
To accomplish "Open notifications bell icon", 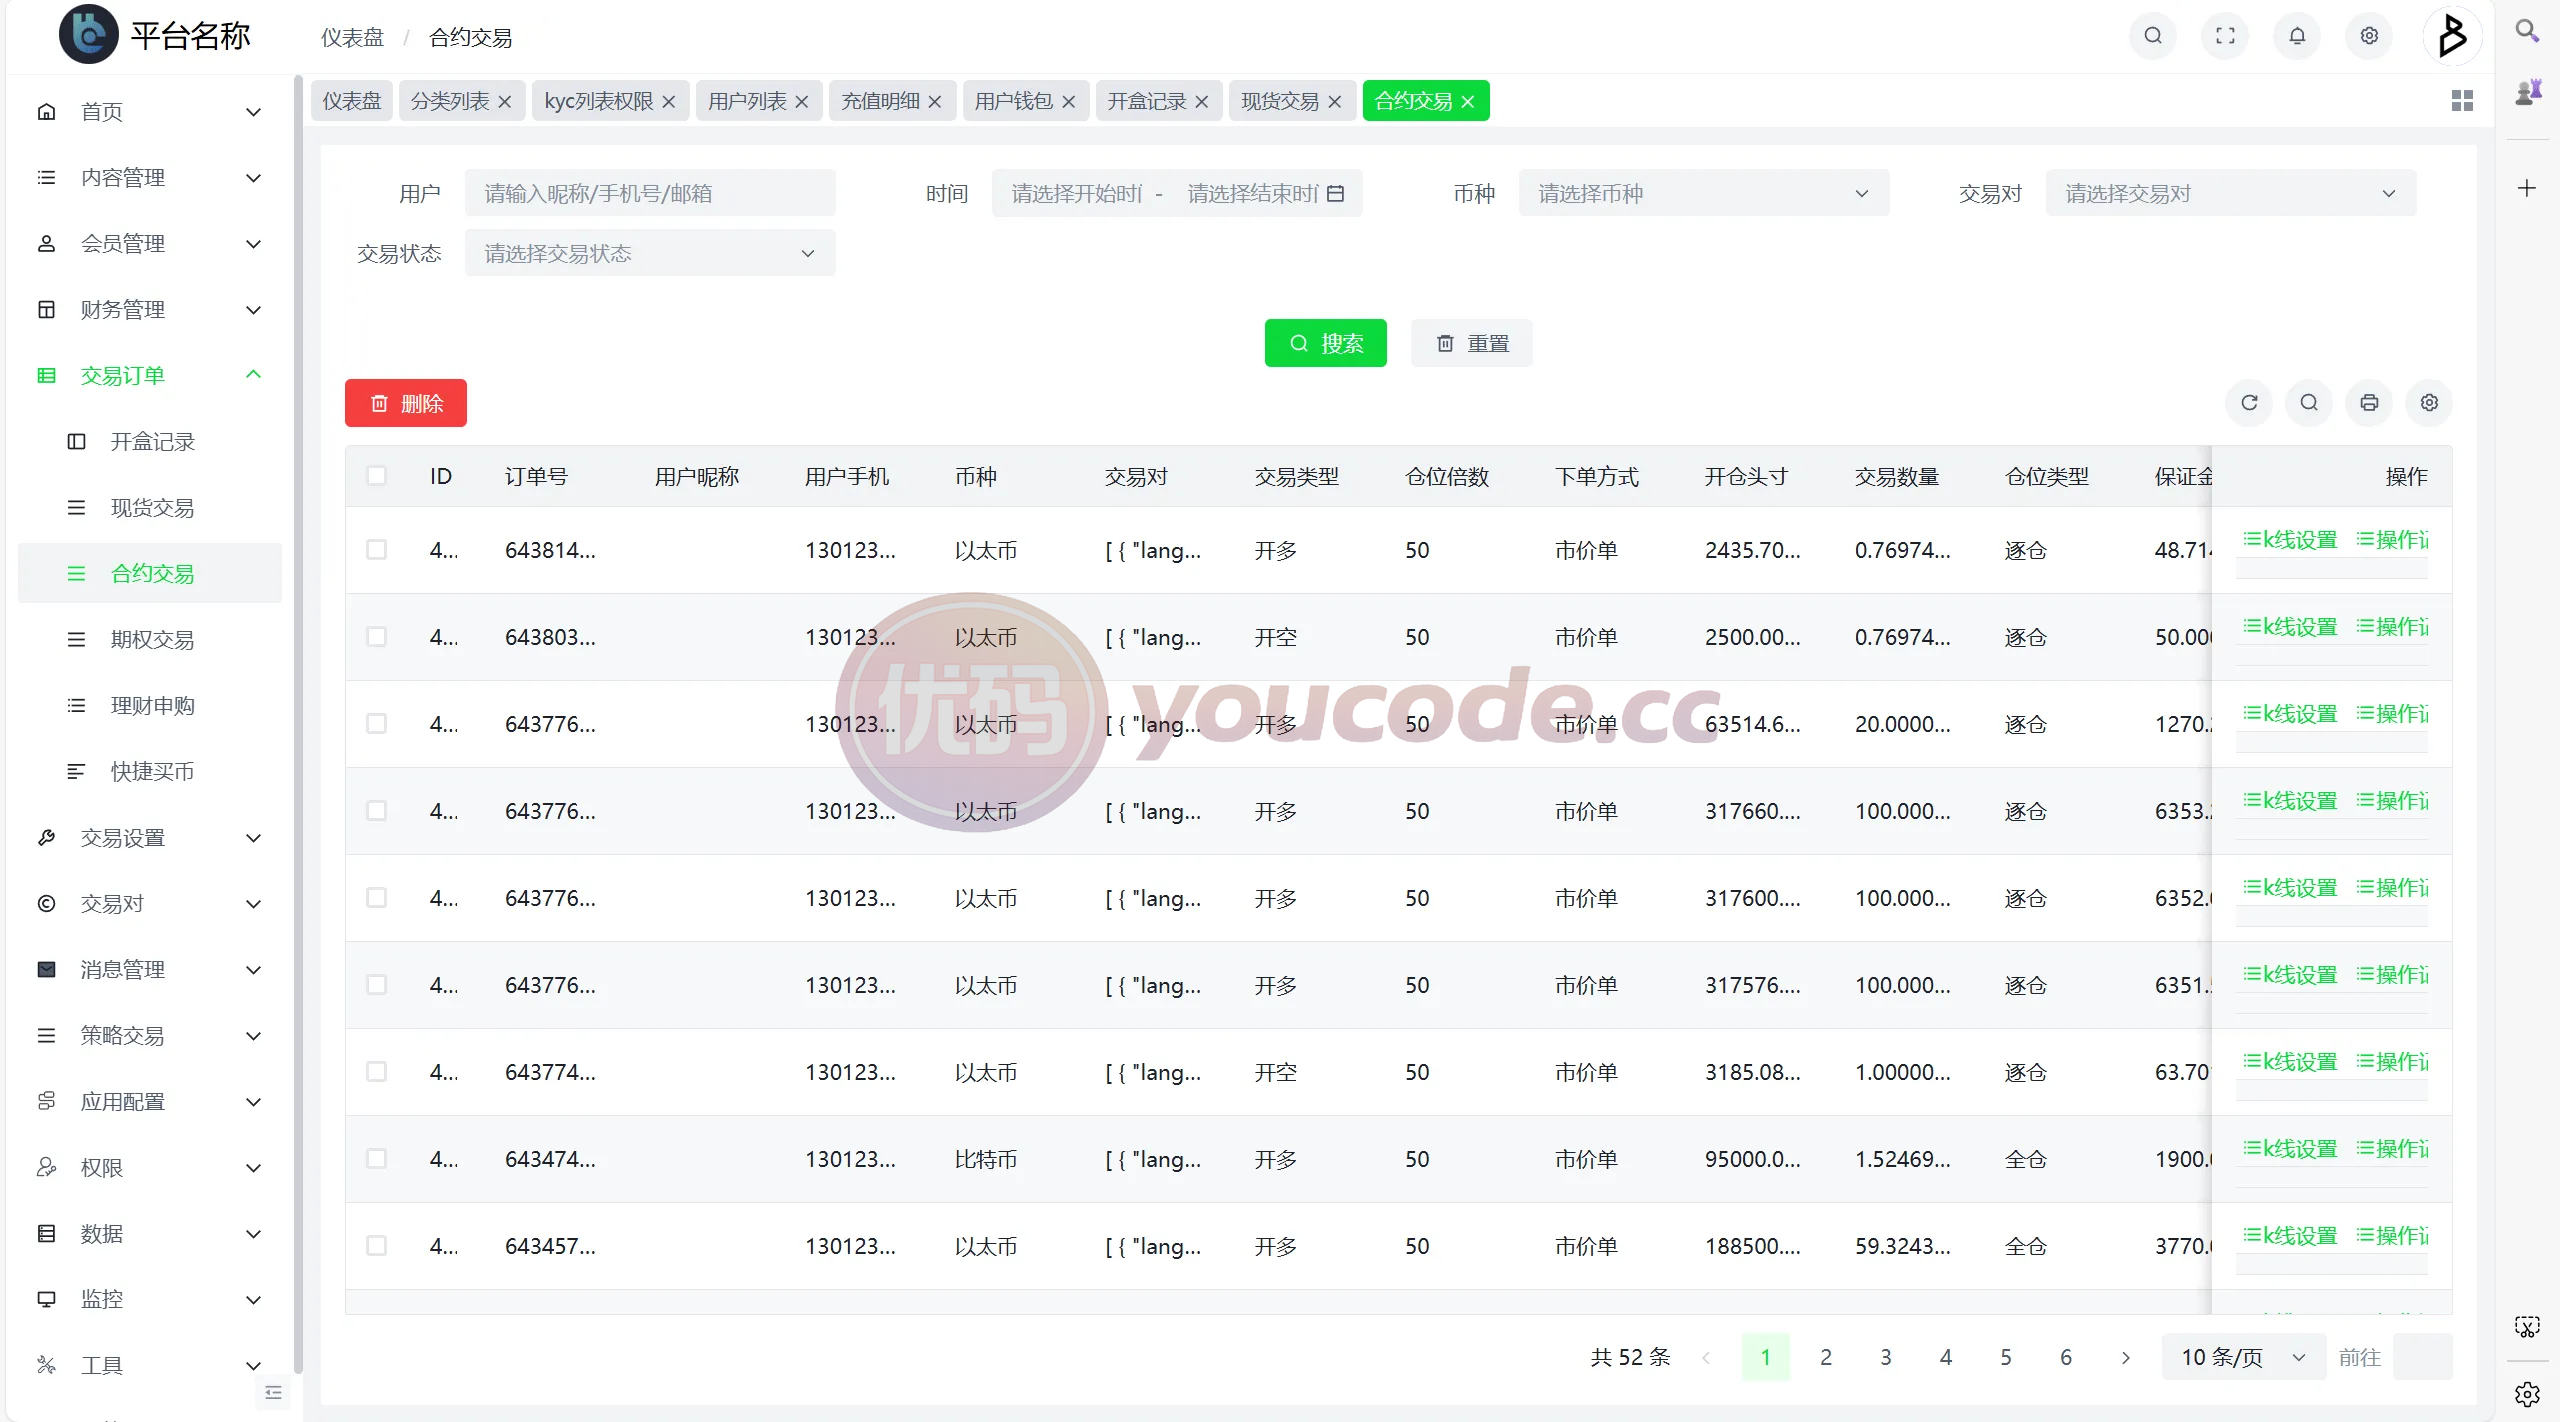I will click(2297, 36).
